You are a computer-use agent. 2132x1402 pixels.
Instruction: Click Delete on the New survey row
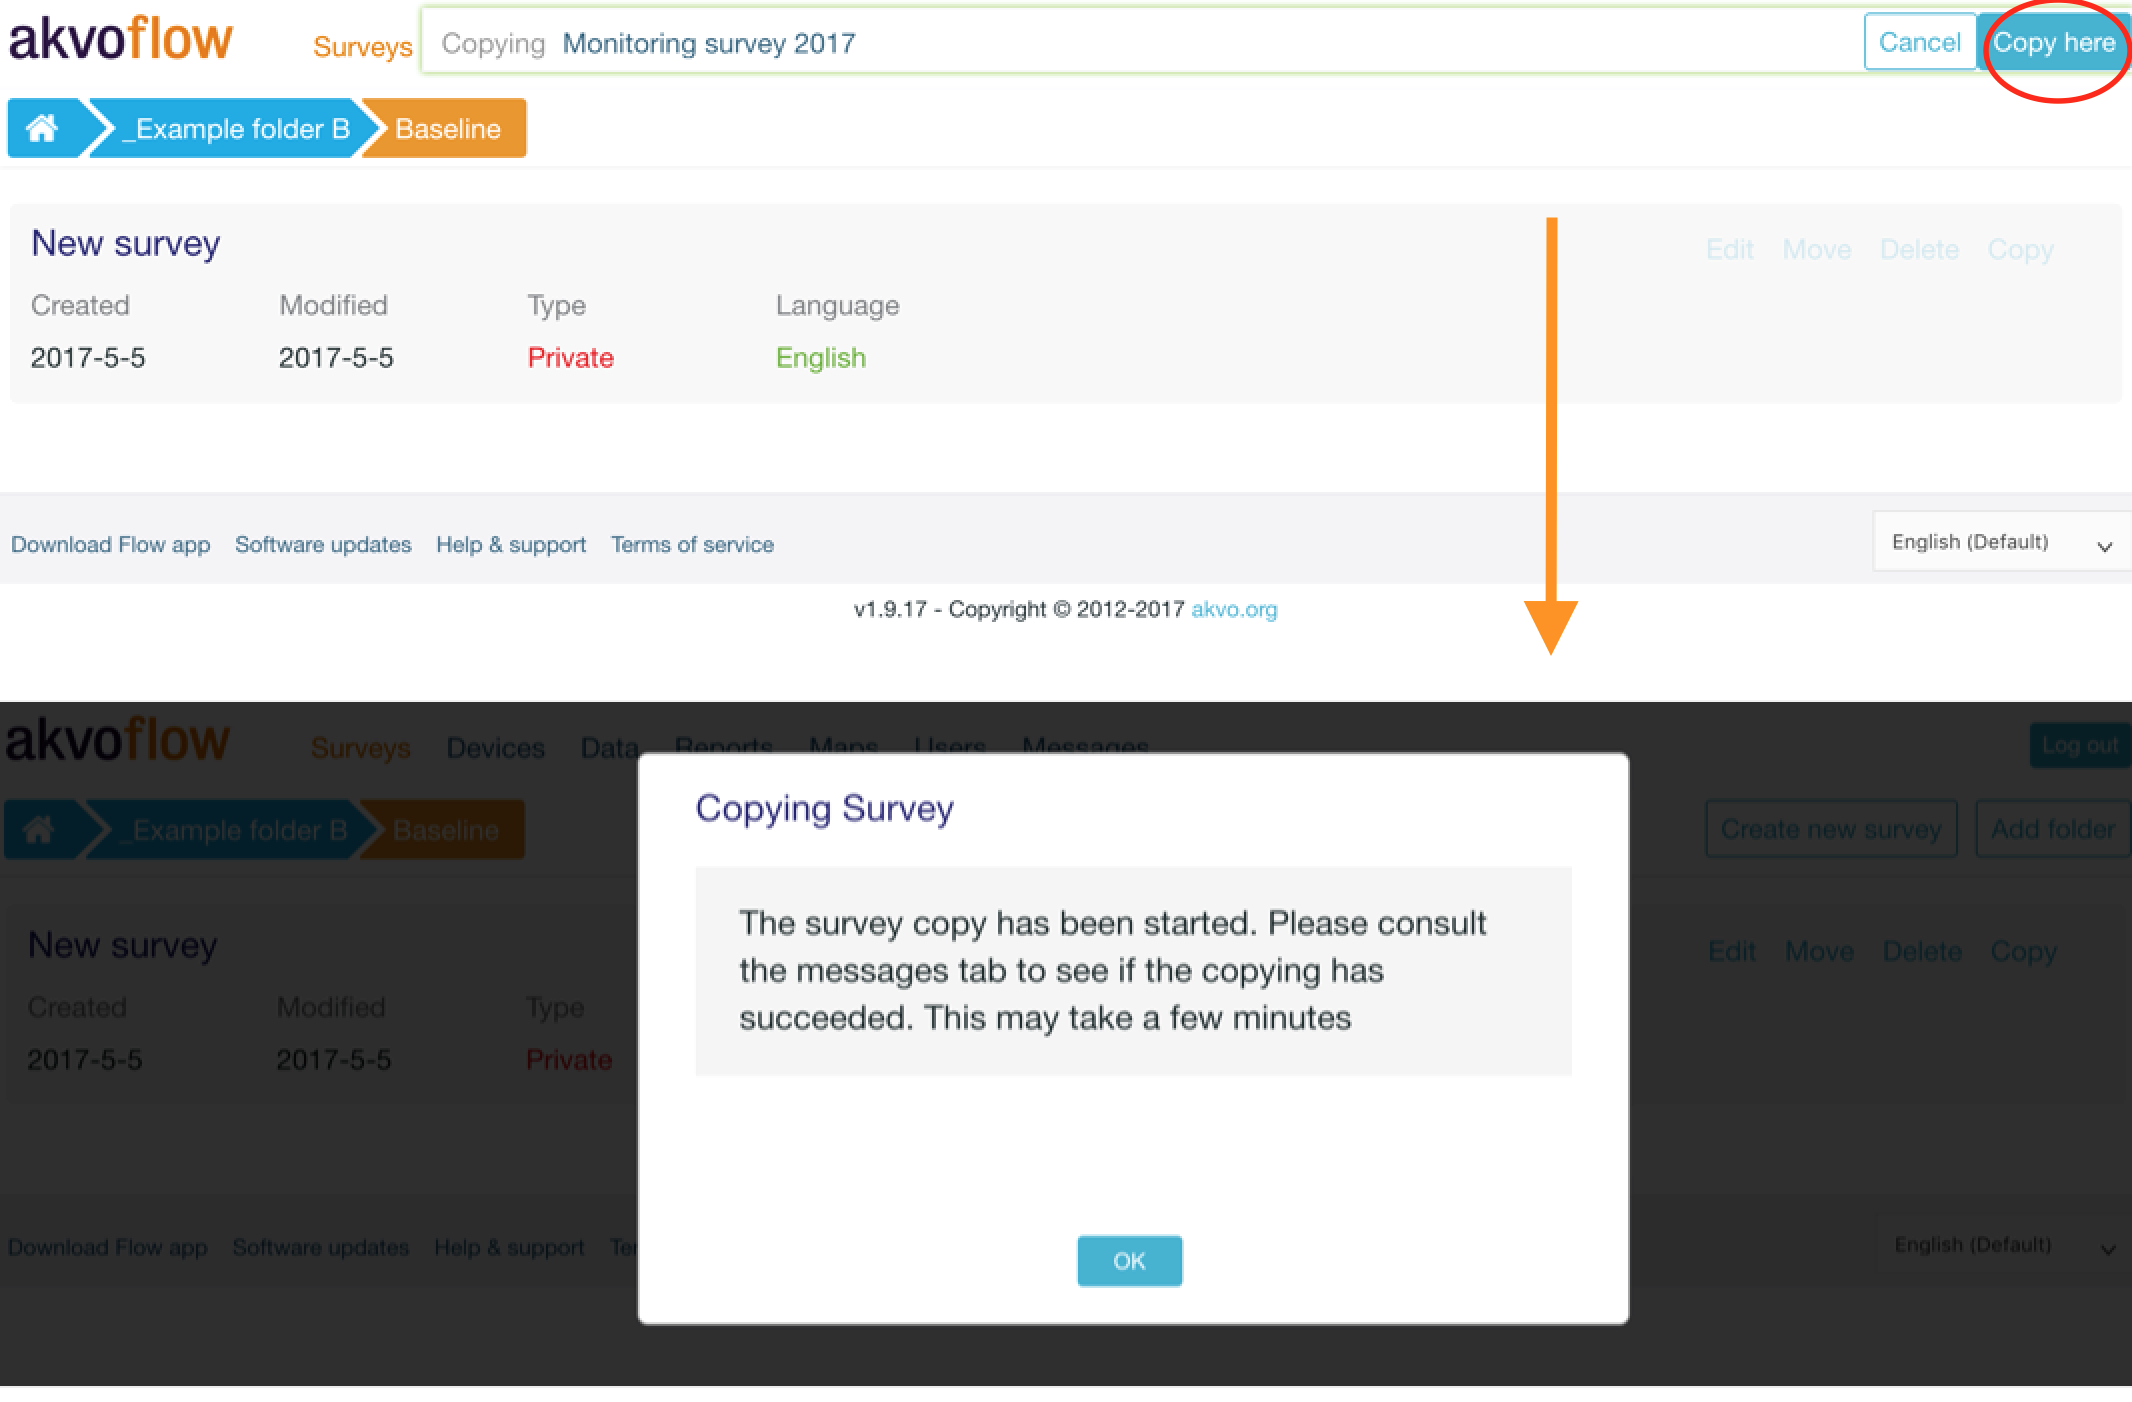[1918, 249]
